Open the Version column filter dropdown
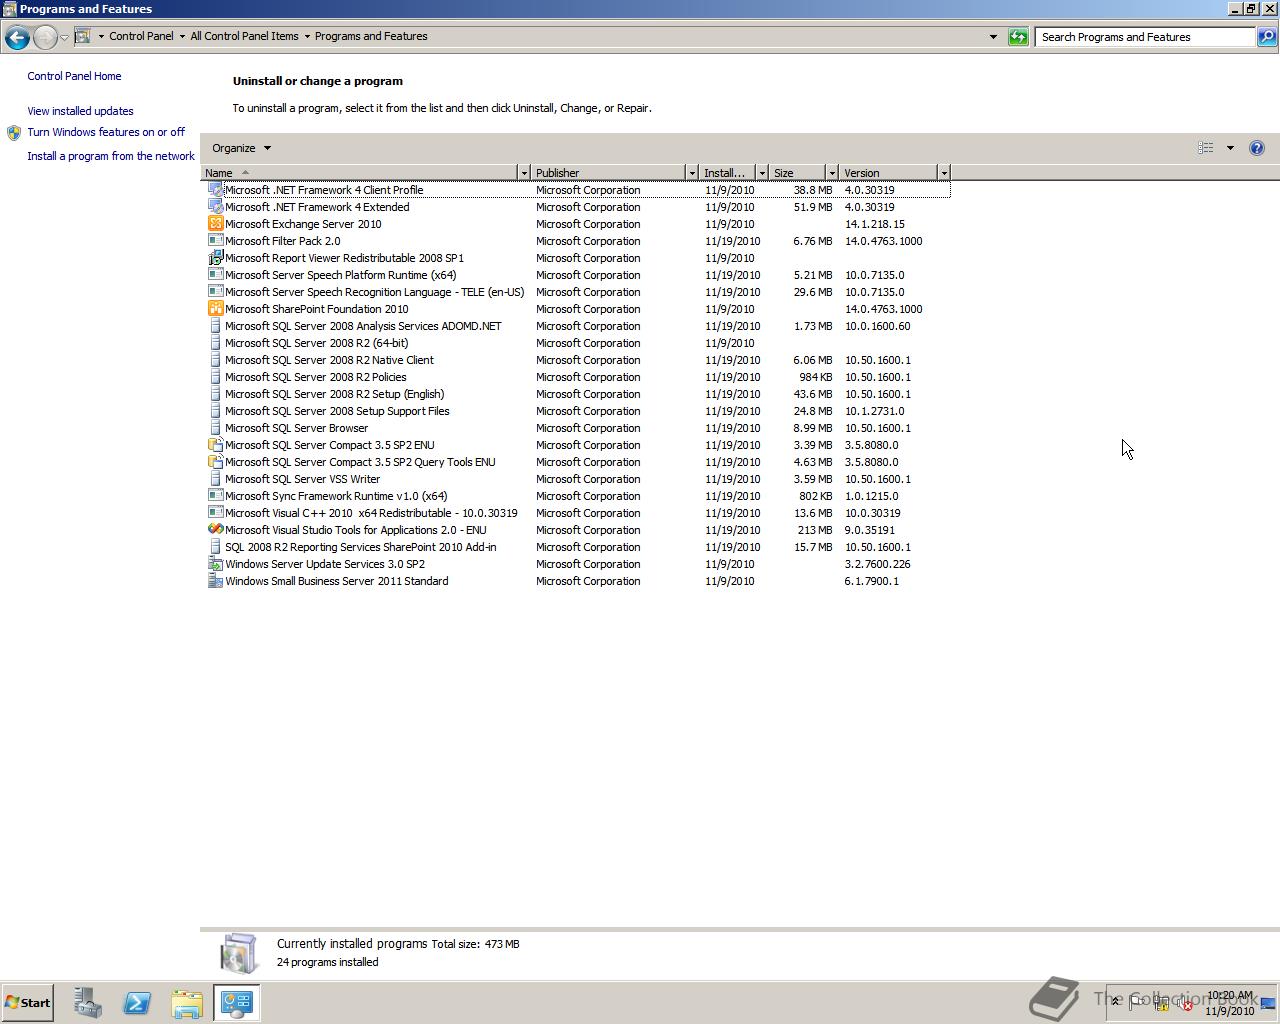 coord(943,173)
